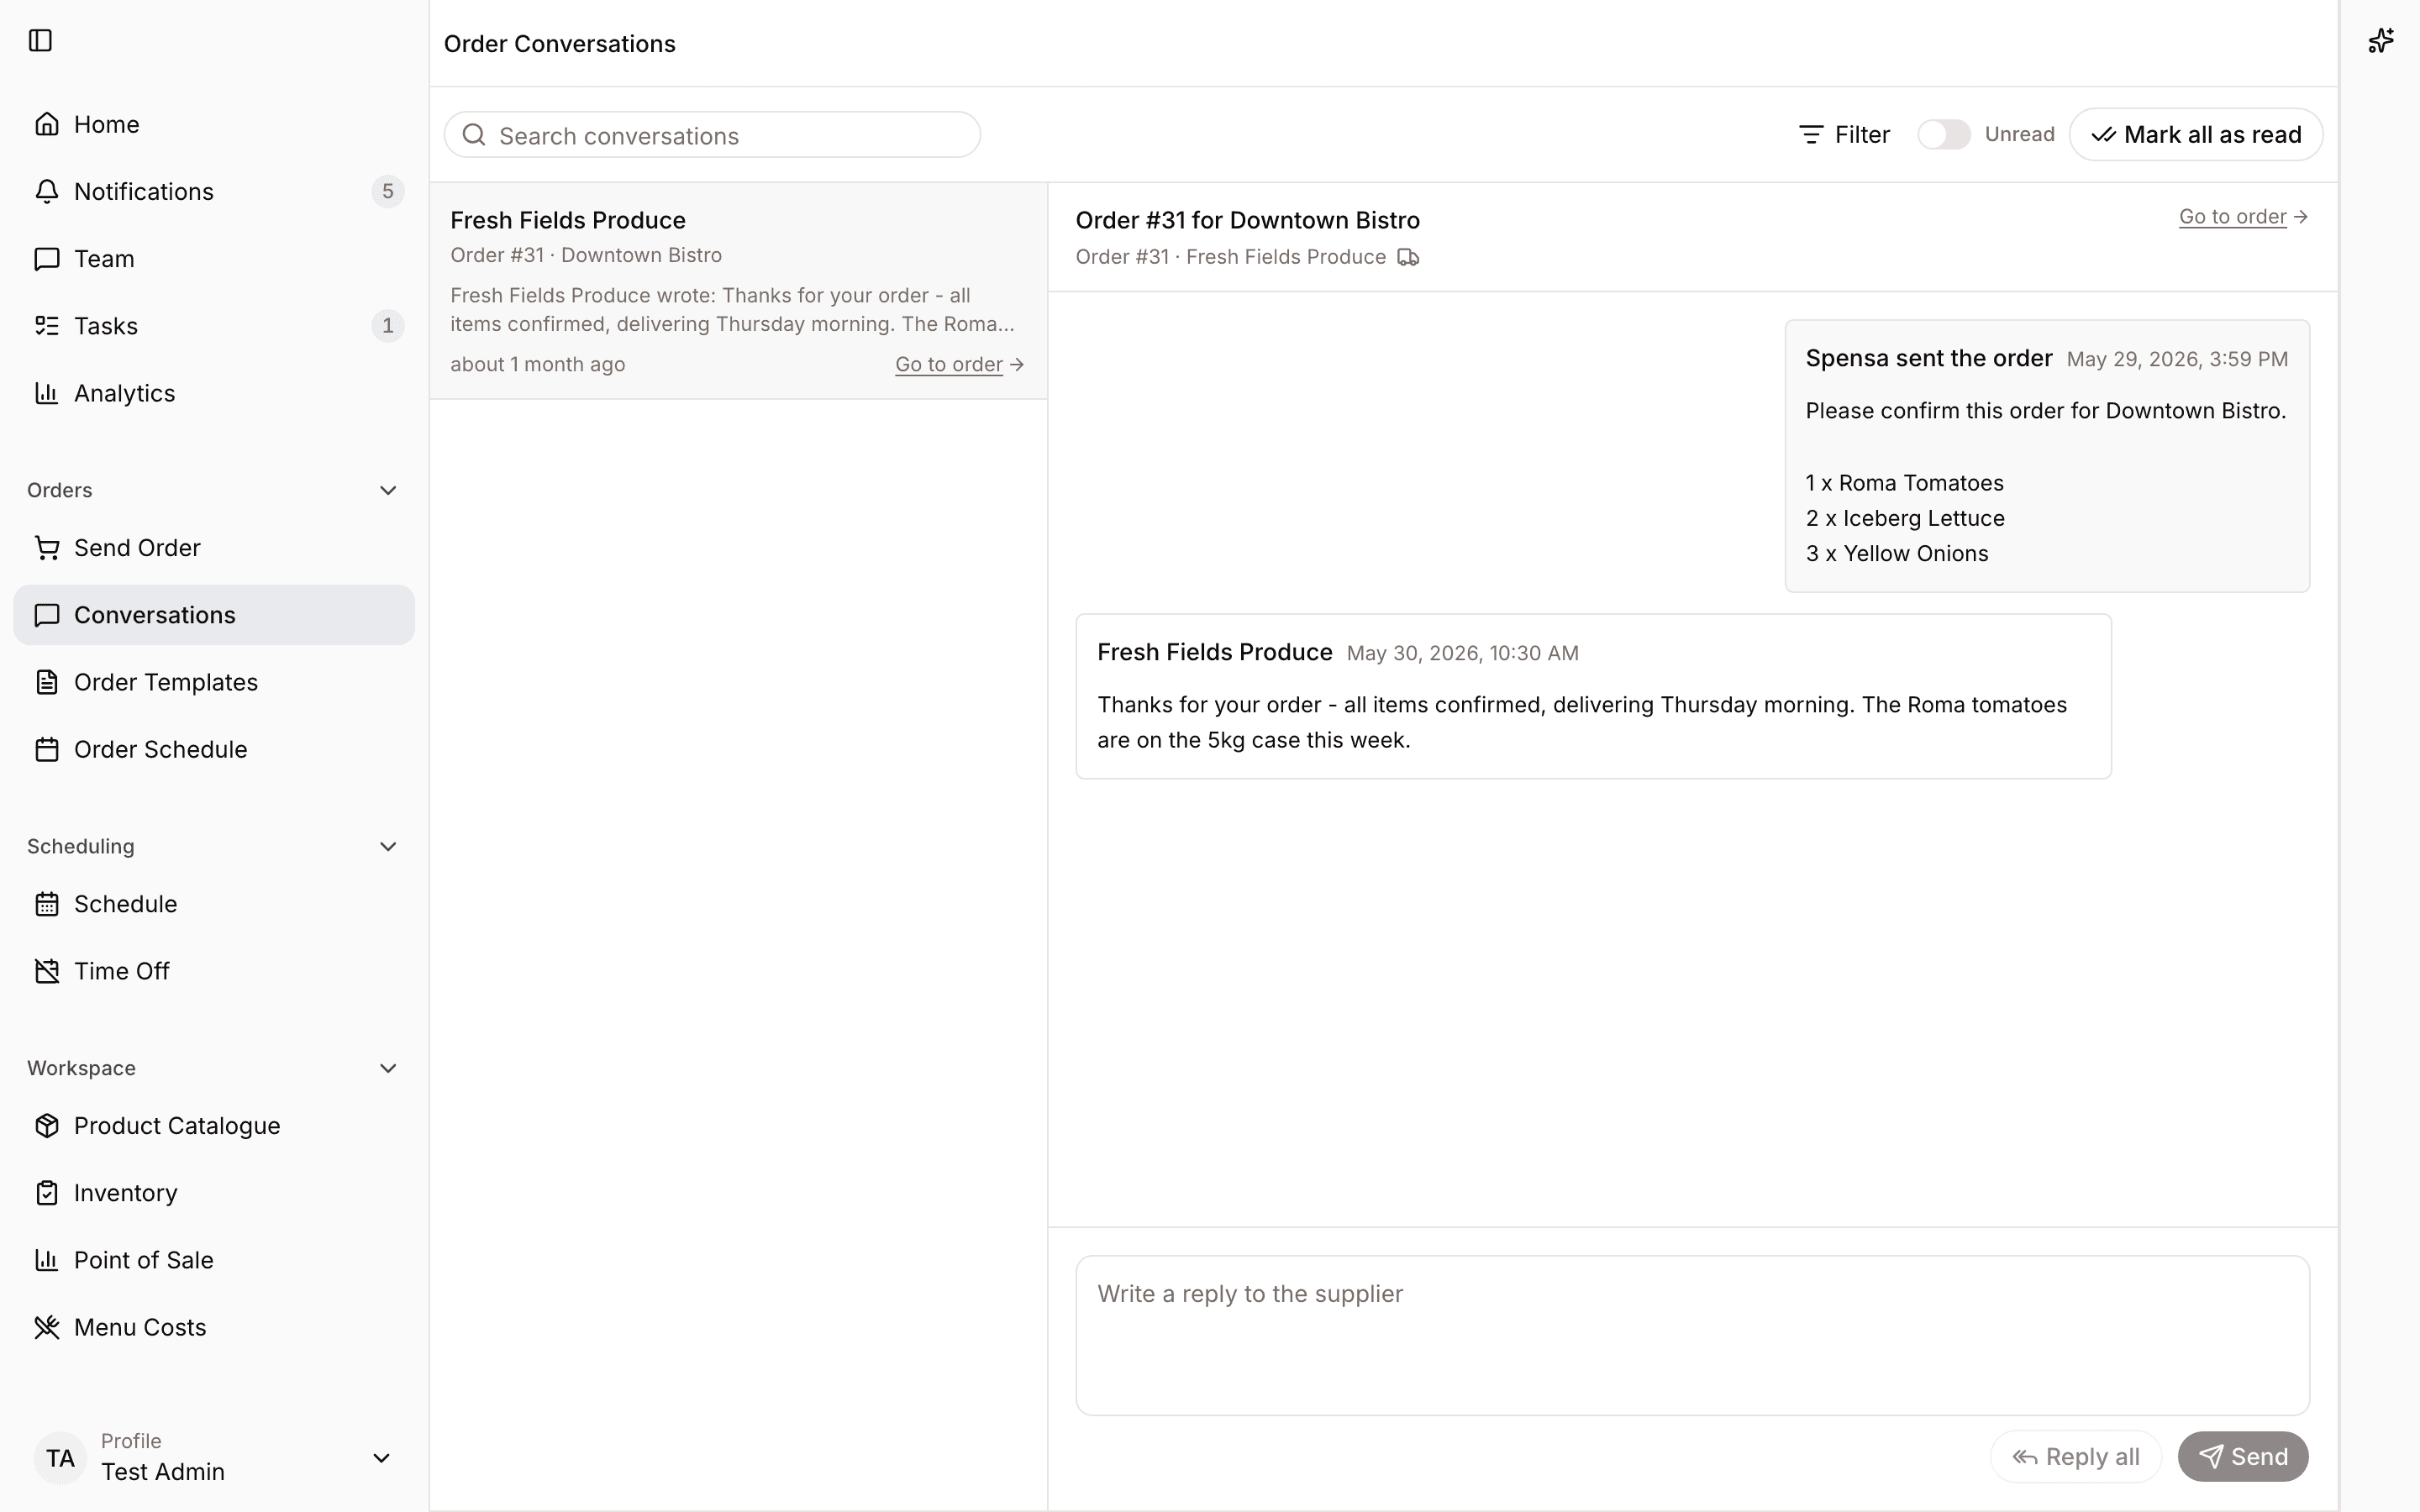Viewport: 2420px width, 1512px height.
Task: Click Mark all as read button
Action: [2196, 134]
